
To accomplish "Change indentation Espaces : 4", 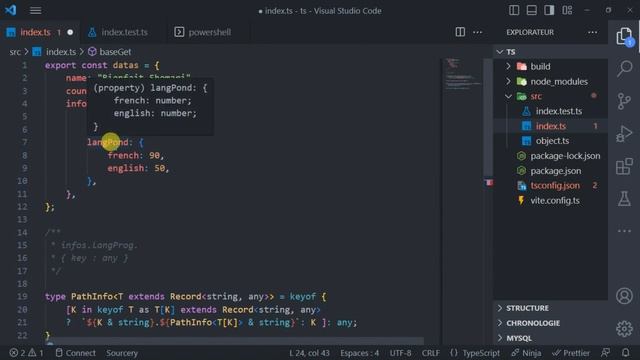I will pos(359,353).
